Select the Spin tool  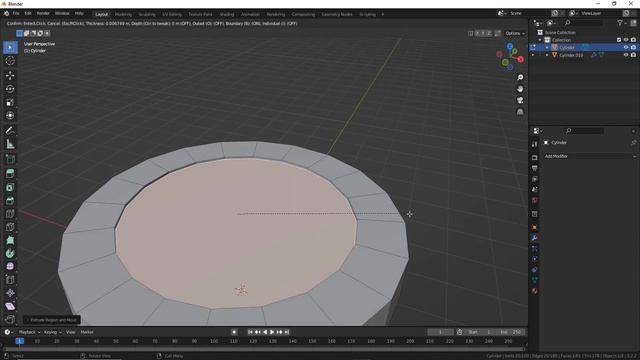coord(10,253)
